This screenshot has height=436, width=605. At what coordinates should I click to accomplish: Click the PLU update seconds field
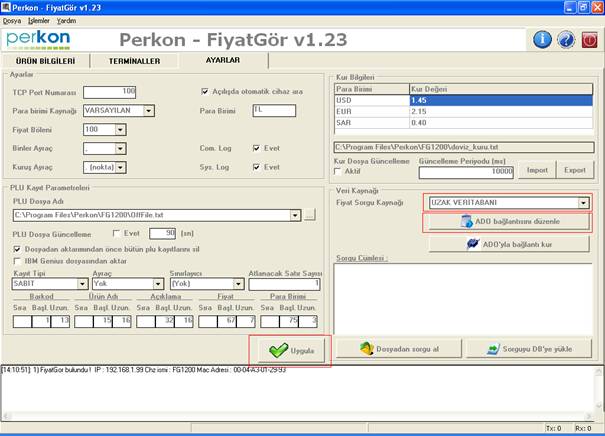[162, 233]
